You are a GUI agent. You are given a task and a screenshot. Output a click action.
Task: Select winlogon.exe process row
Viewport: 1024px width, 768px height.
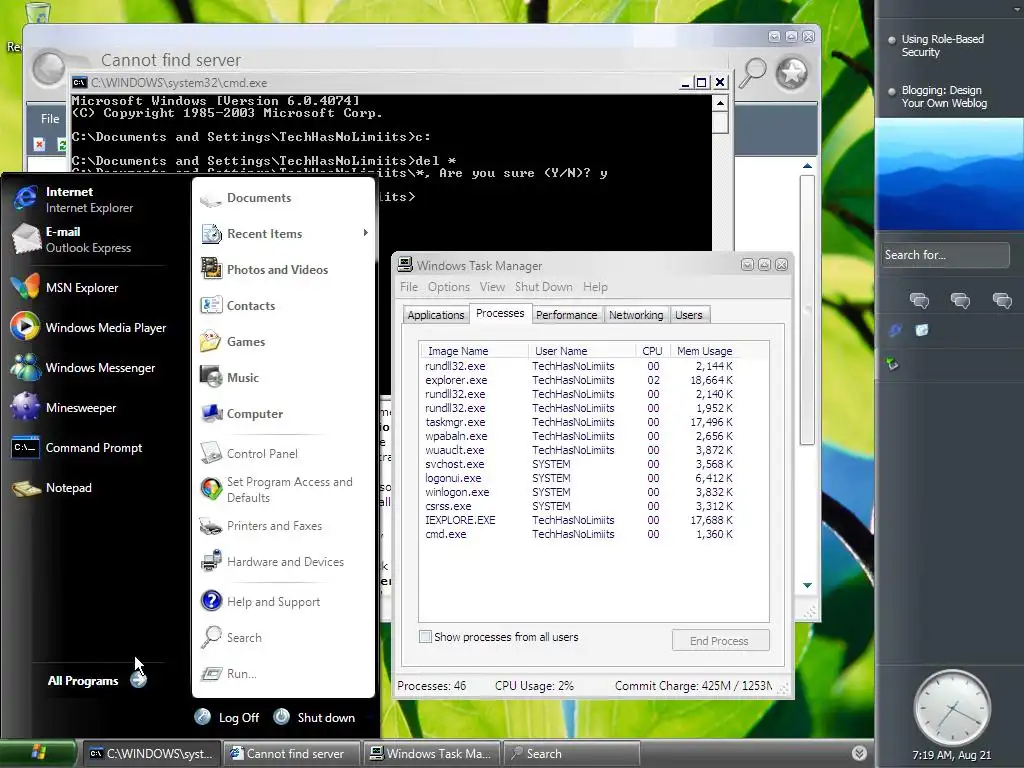[579, 492]
